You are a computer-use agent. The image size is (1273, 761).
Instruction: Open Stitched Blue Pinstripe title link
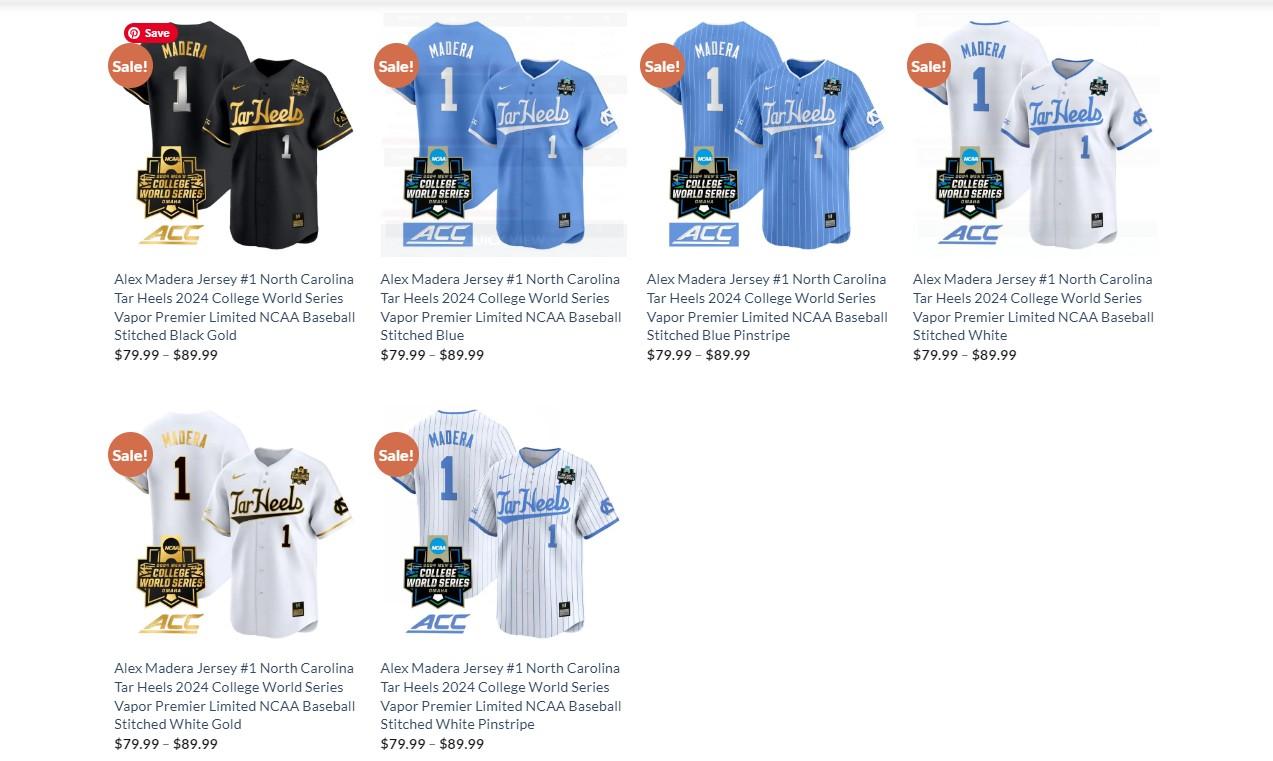point(767,307)
